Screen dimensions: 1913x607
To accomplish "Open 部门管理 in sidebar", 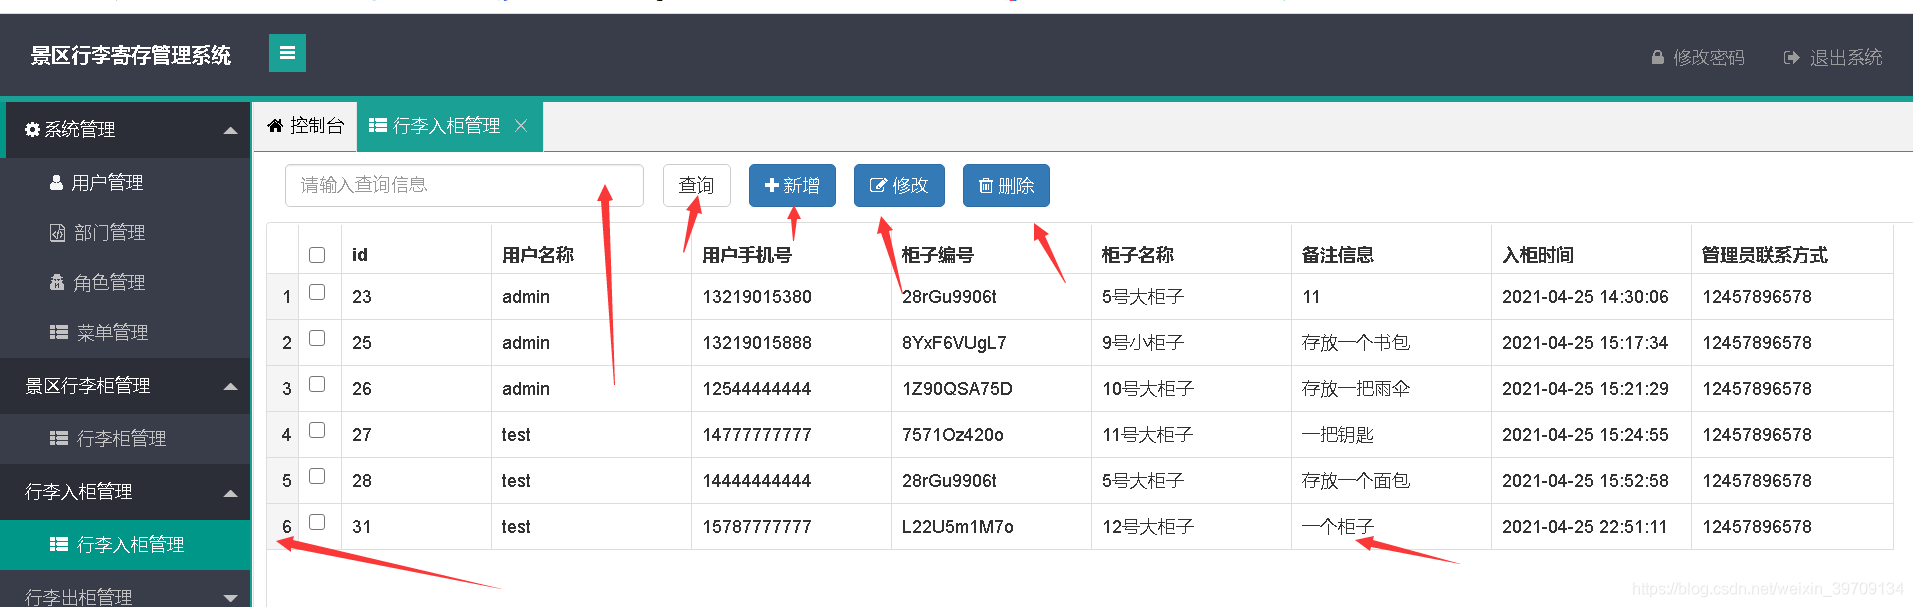I will tap(125, 233).
